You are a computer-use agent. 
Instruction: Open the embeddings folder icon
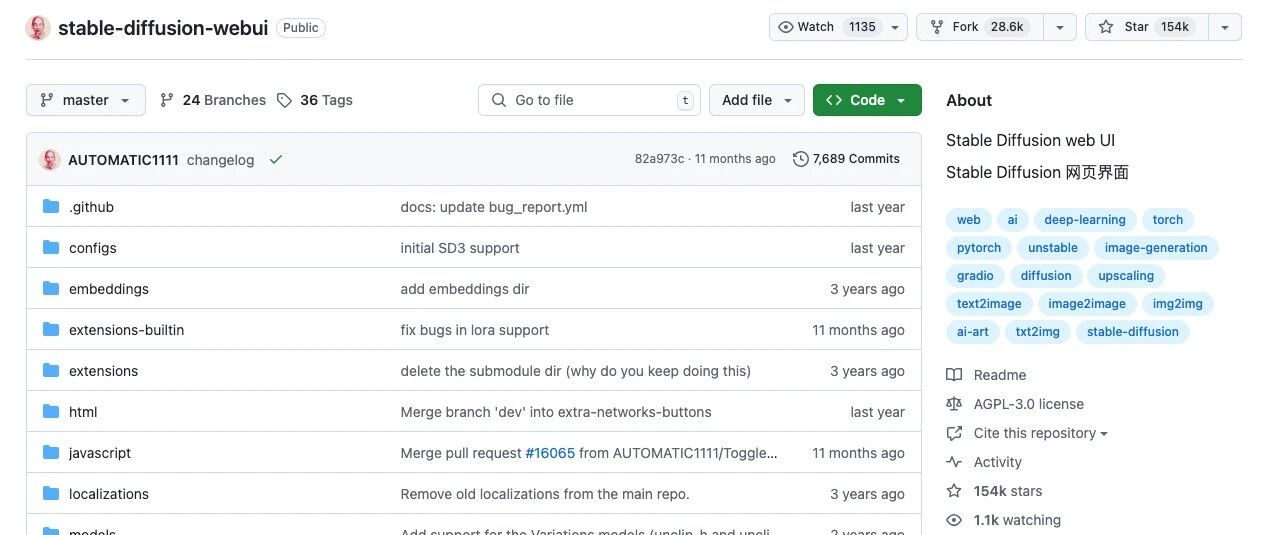pos(51,289)
